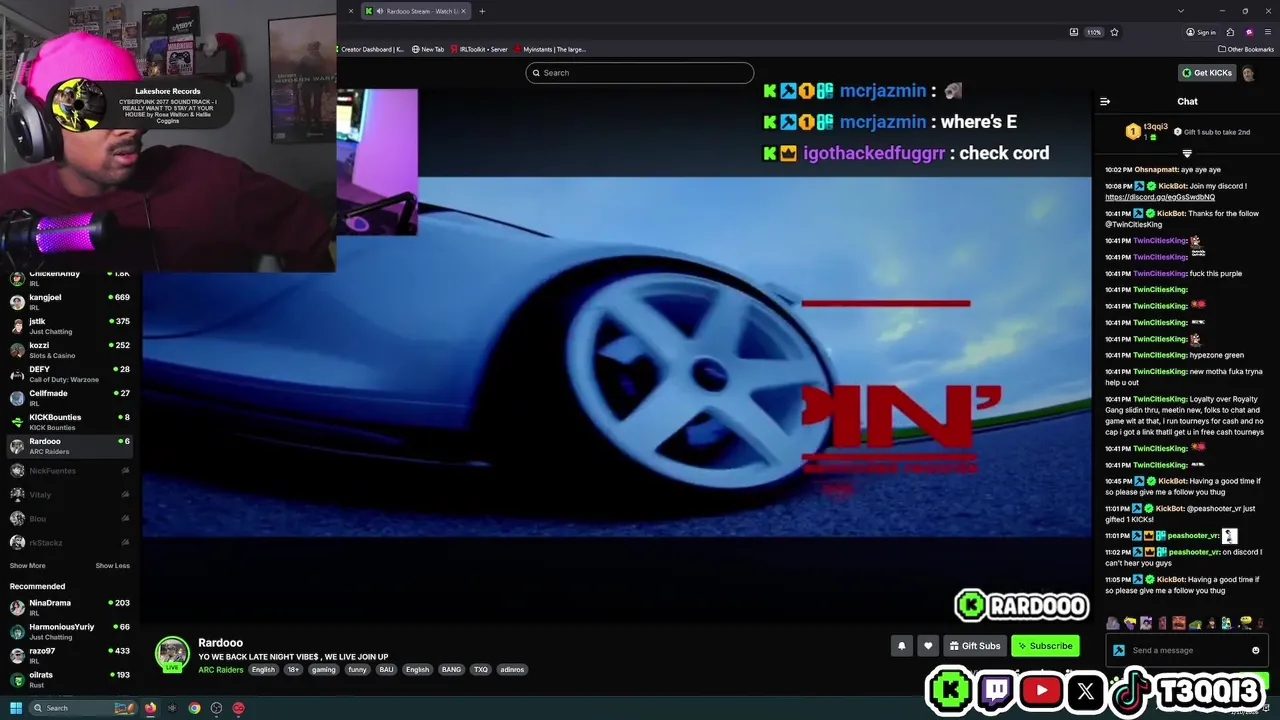Open the Windows Start menu
This screenshot has height=720, width=1280.
(15, 708)
